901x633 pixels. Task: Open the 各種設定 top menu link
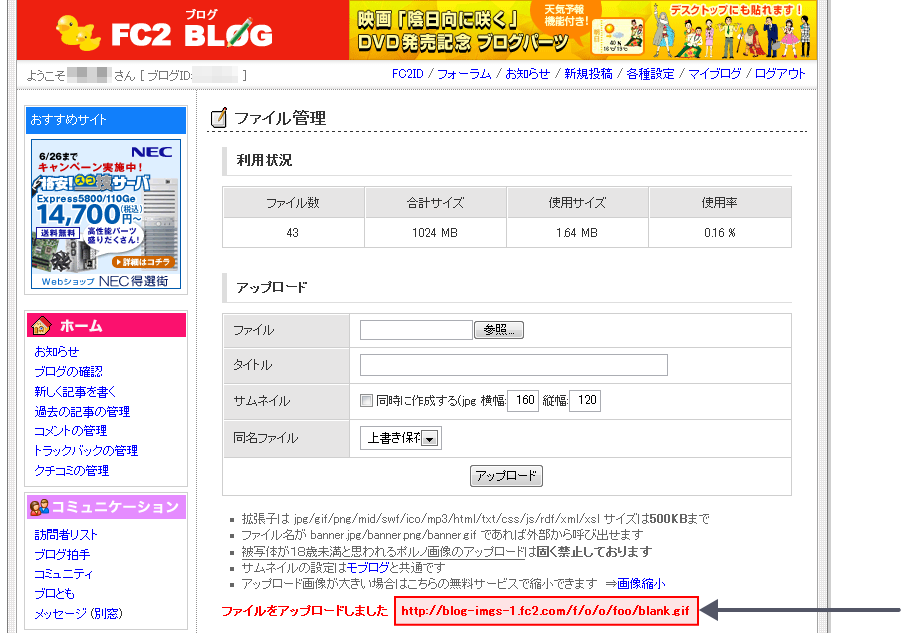[650, 74]
